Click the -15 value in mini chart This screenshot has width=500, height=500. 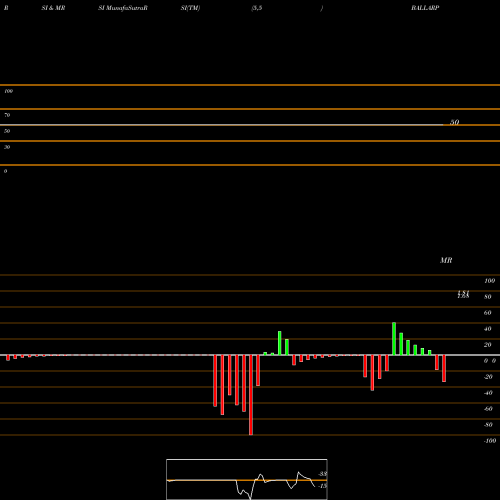point(322,486)
